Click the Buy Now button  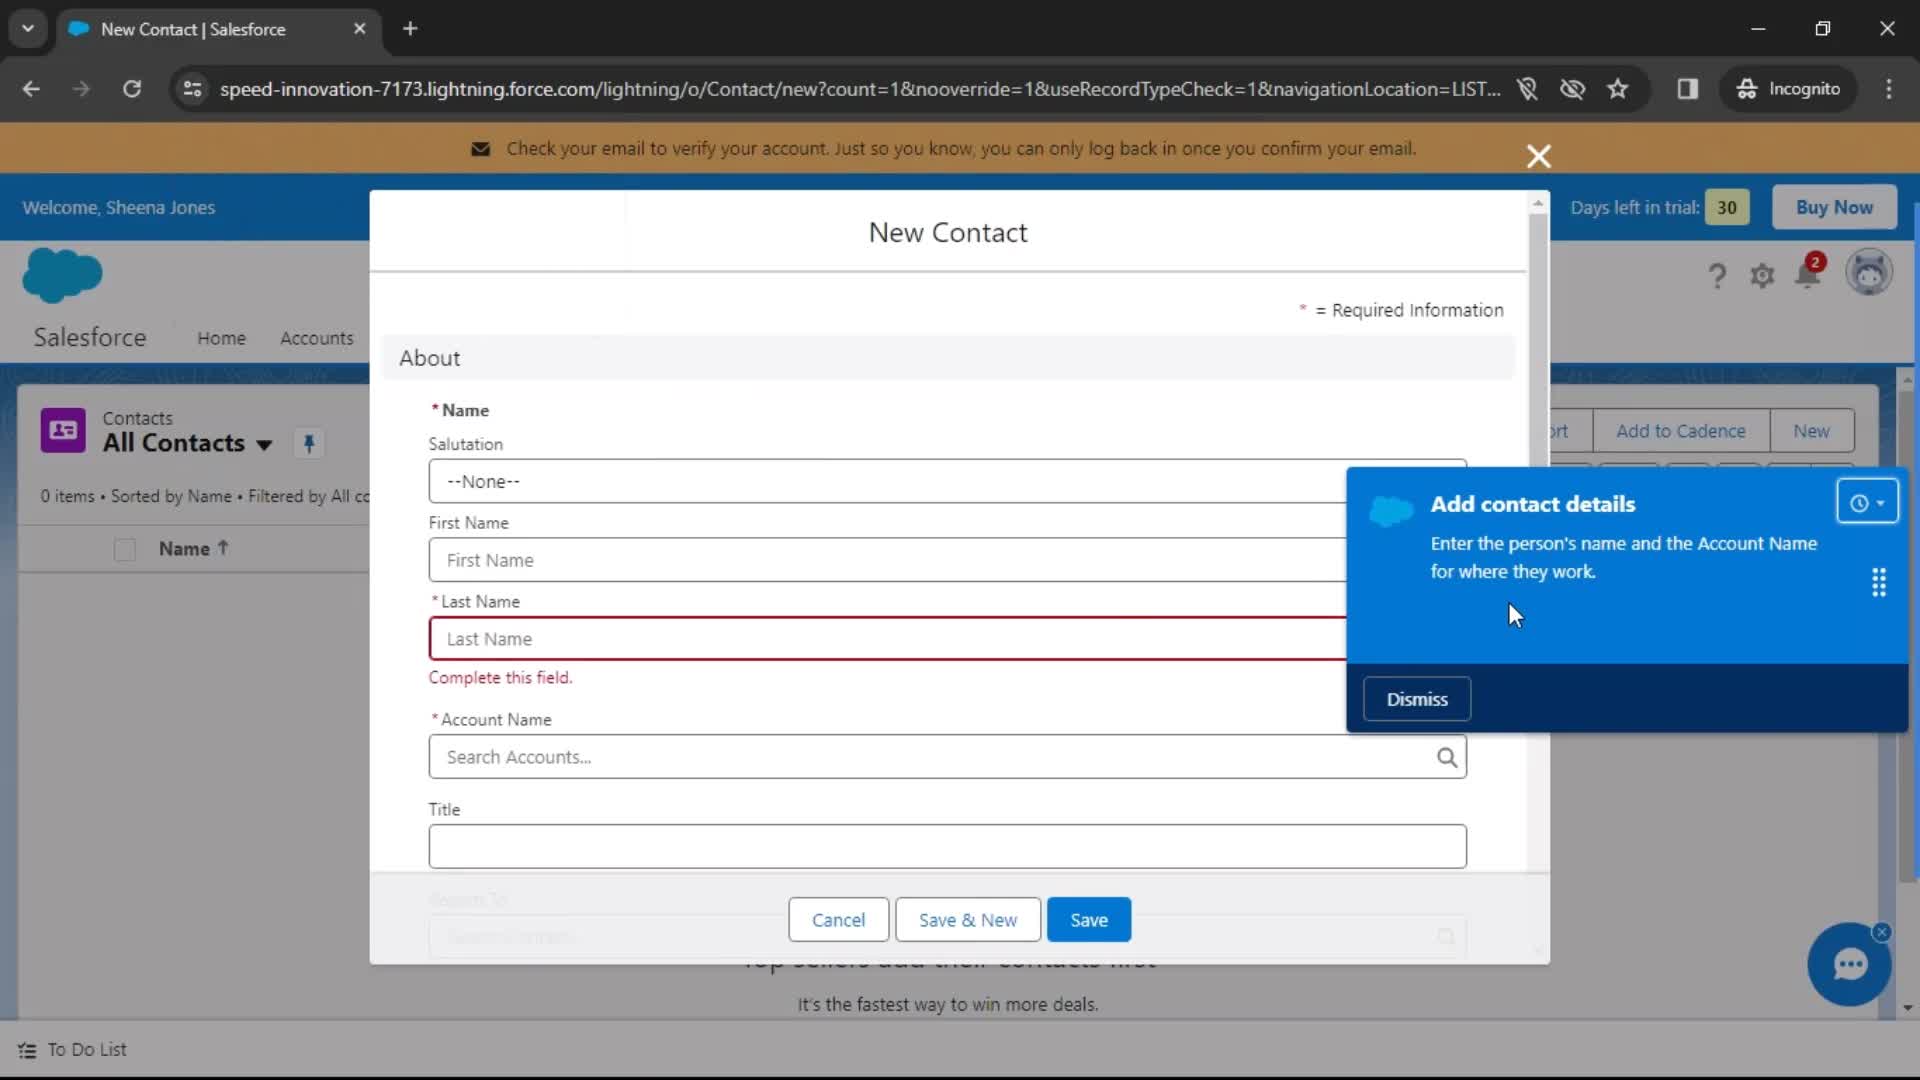pos(1834,207)
